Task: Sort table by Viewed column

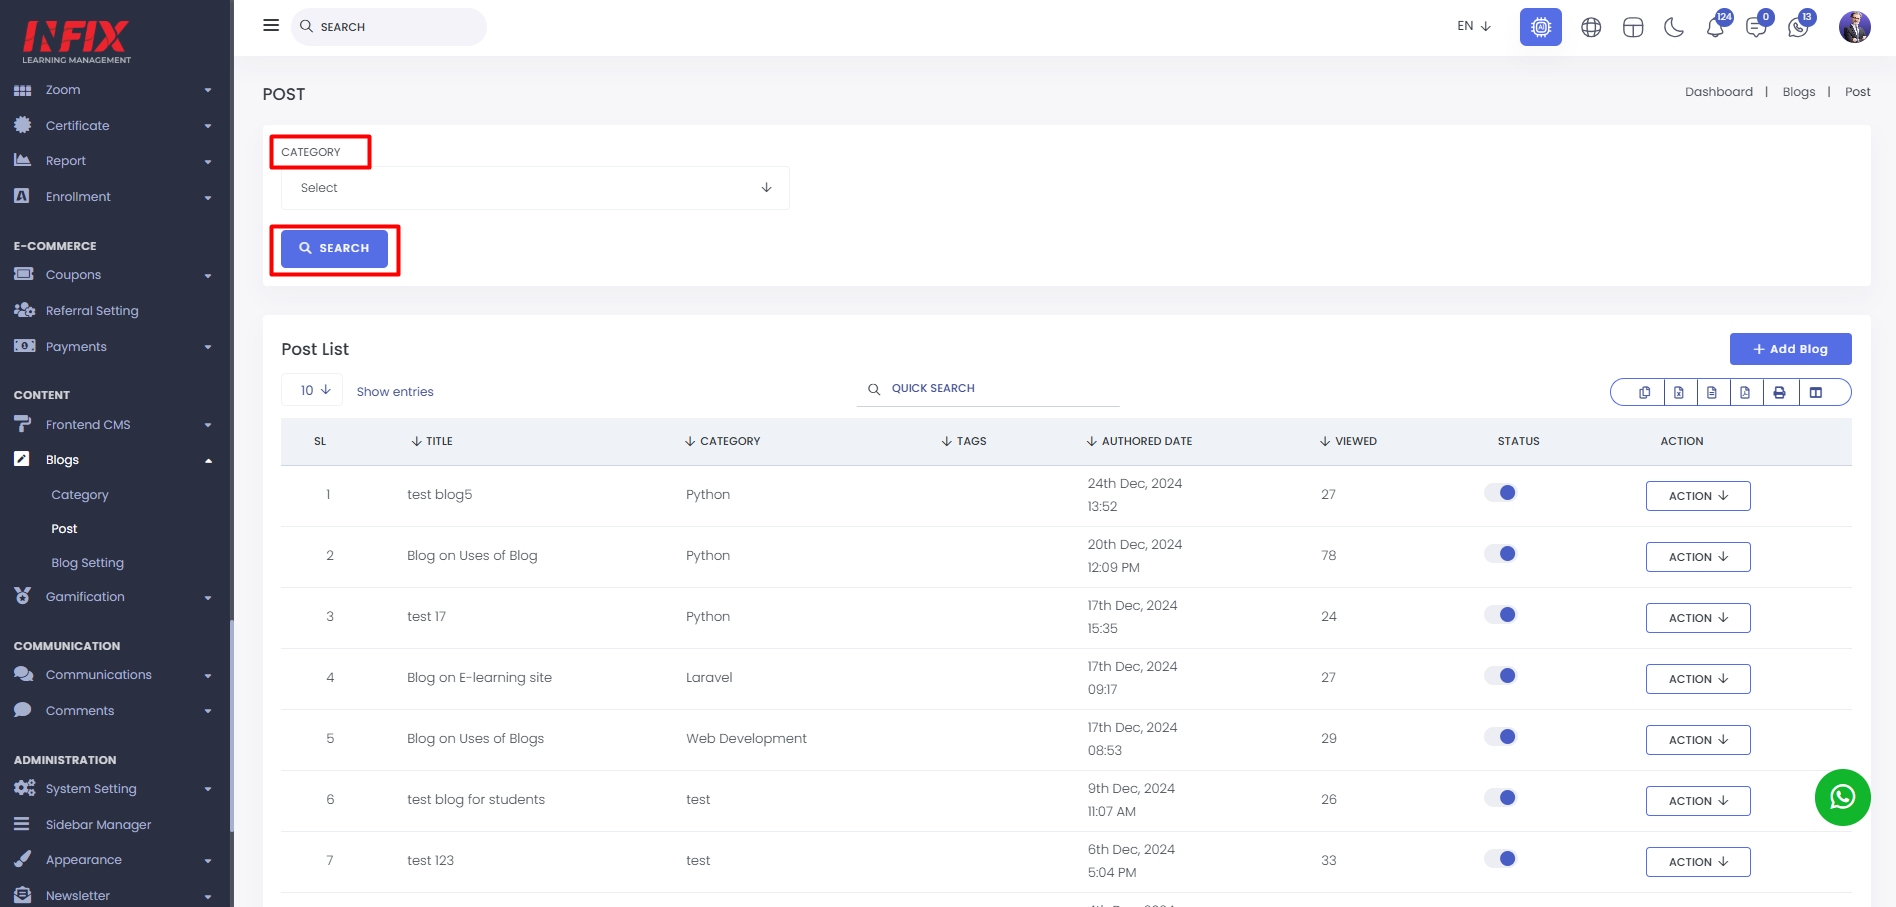Action: pos(1348,441)
